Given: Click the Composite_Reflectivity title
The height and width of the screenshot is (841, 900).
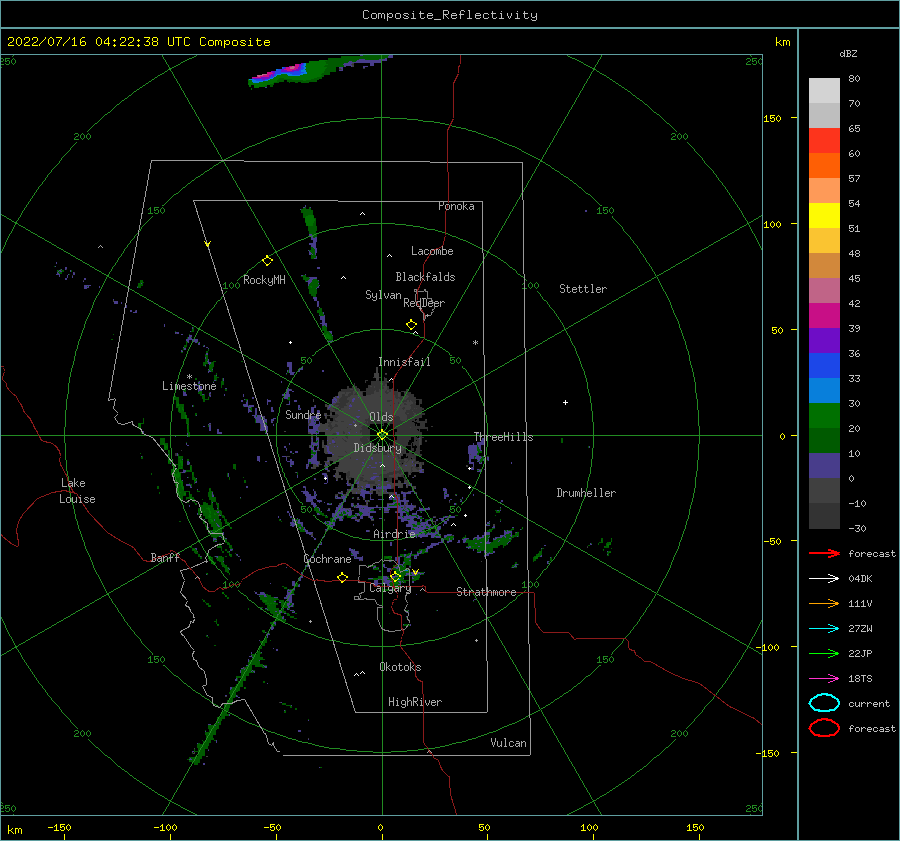Looking at the screenshot, I should 450,15.
